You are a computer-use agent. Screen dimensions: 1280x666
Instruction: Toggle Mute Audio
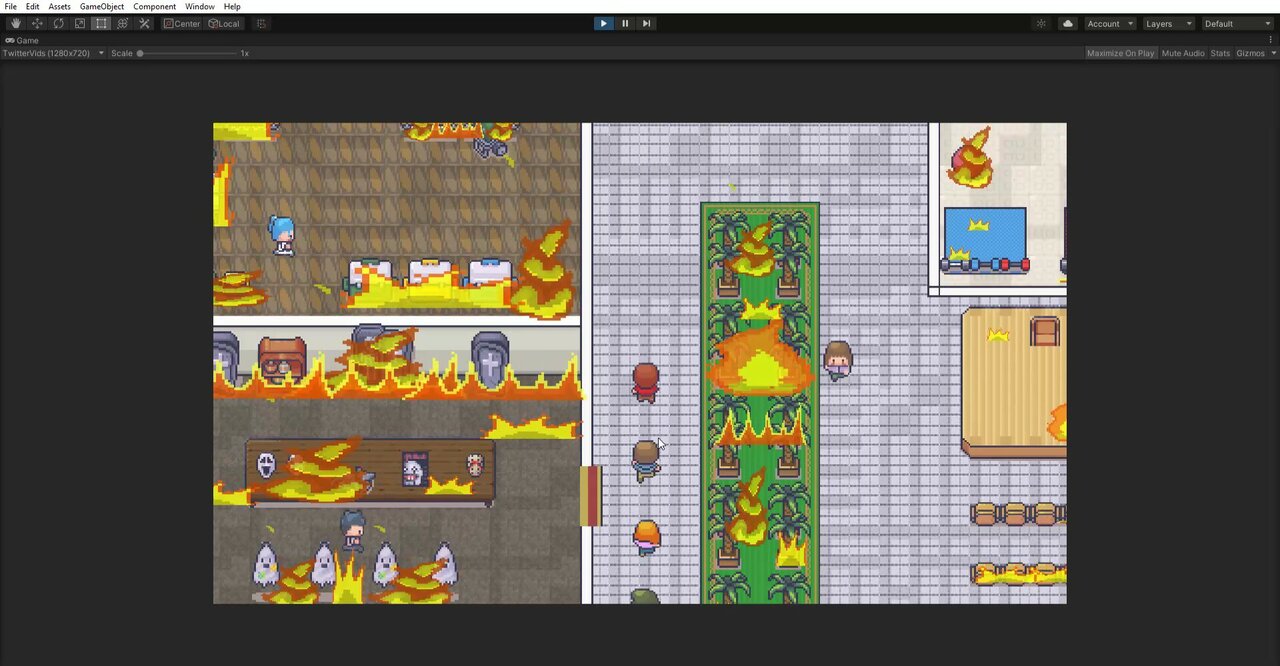(1183, 53)
